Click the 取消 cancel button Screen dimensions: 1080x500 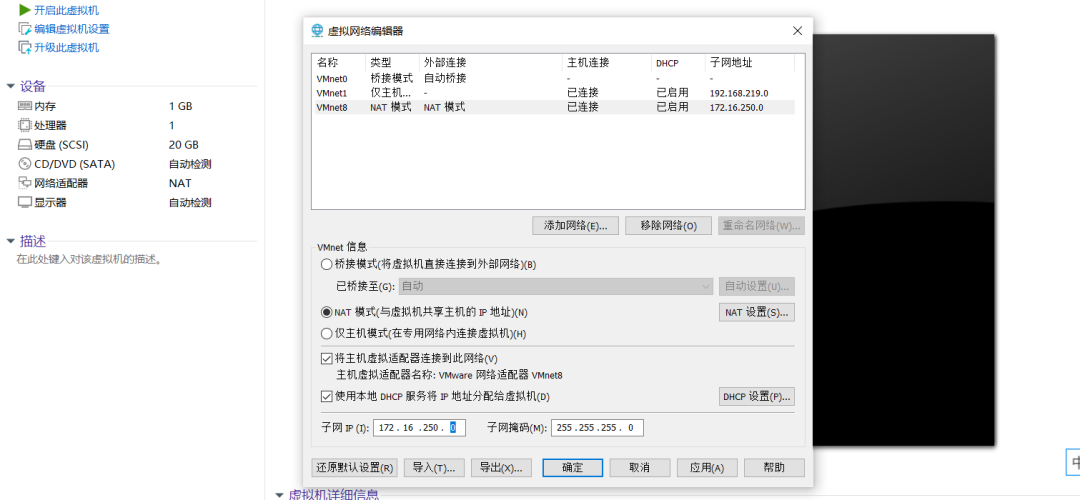pyautogui.click(x=640, y=468)
